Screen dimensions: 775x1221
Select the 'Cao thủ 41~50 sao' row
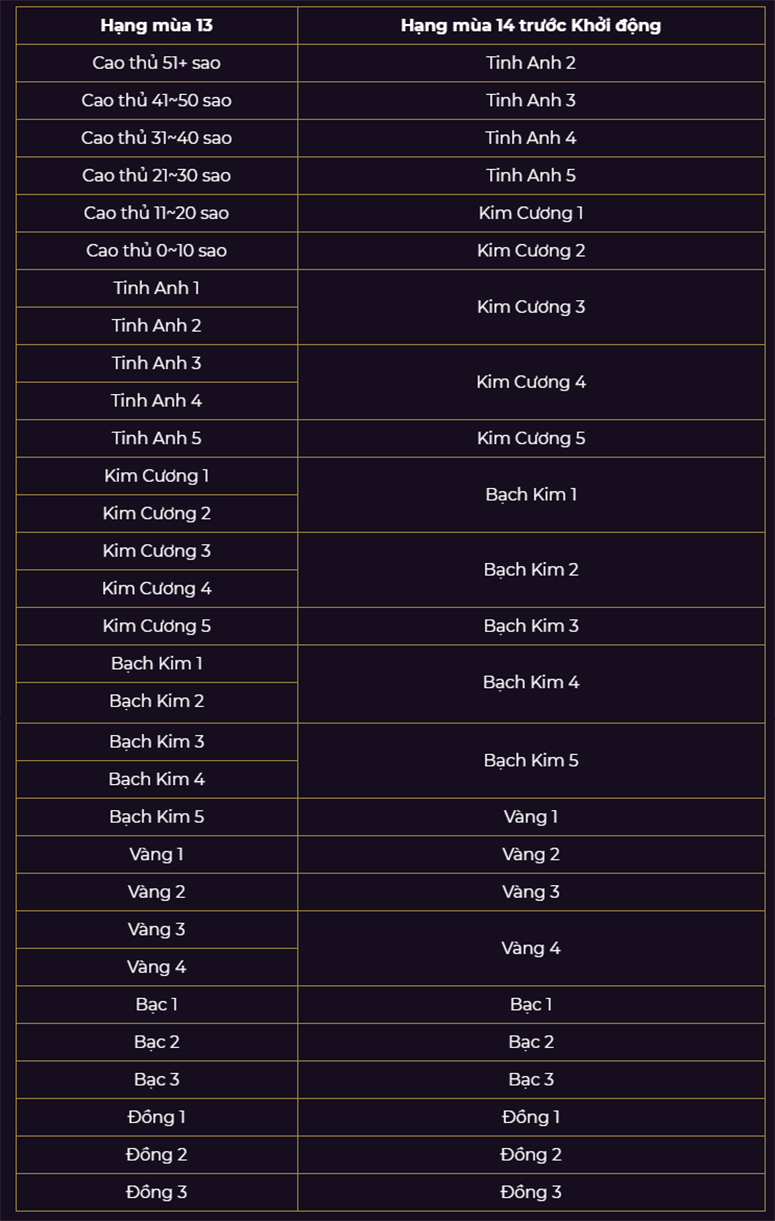pos(391,100)
